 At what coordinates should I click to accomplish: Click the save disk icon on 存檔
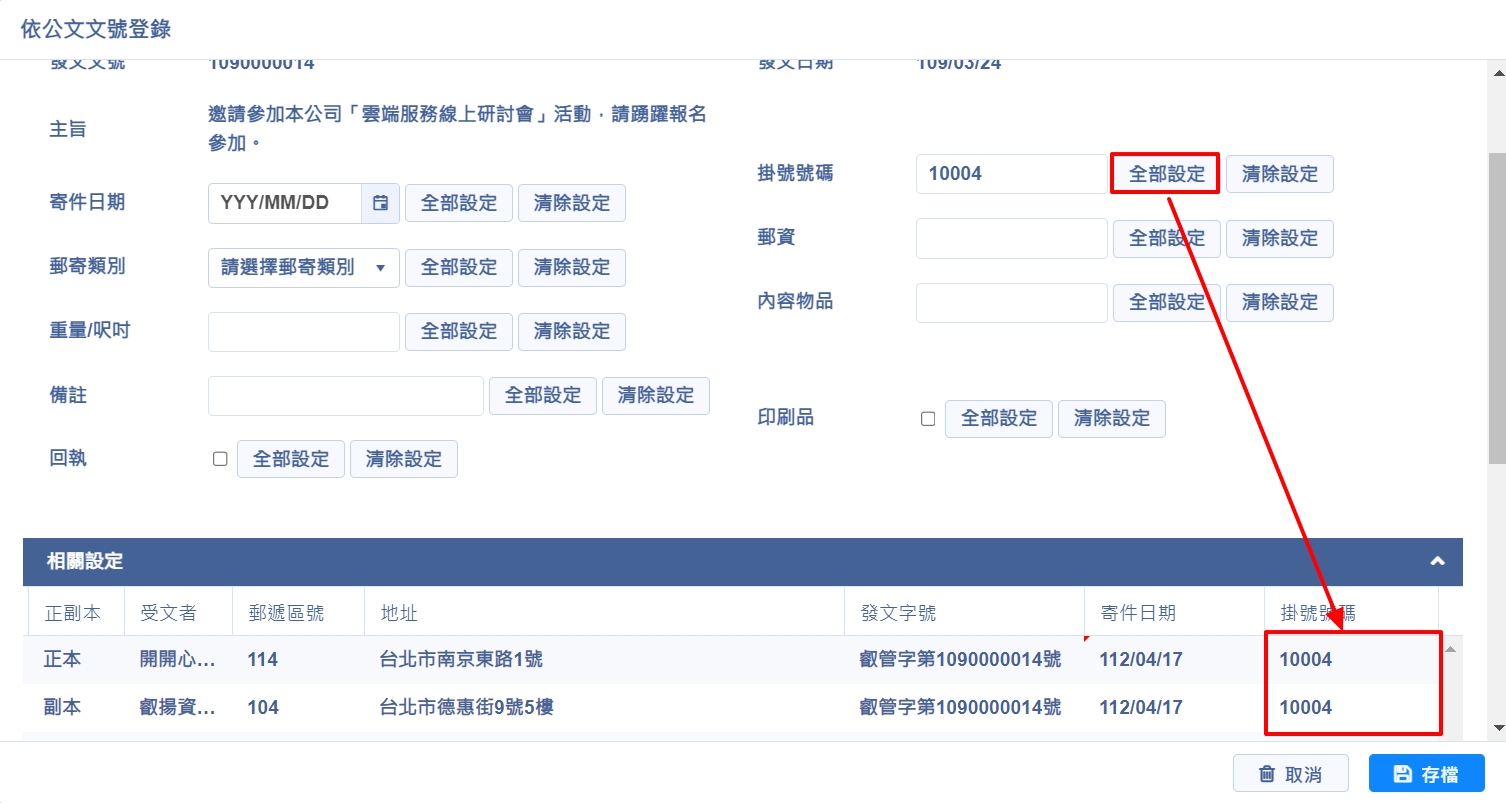coord(1402,774)
